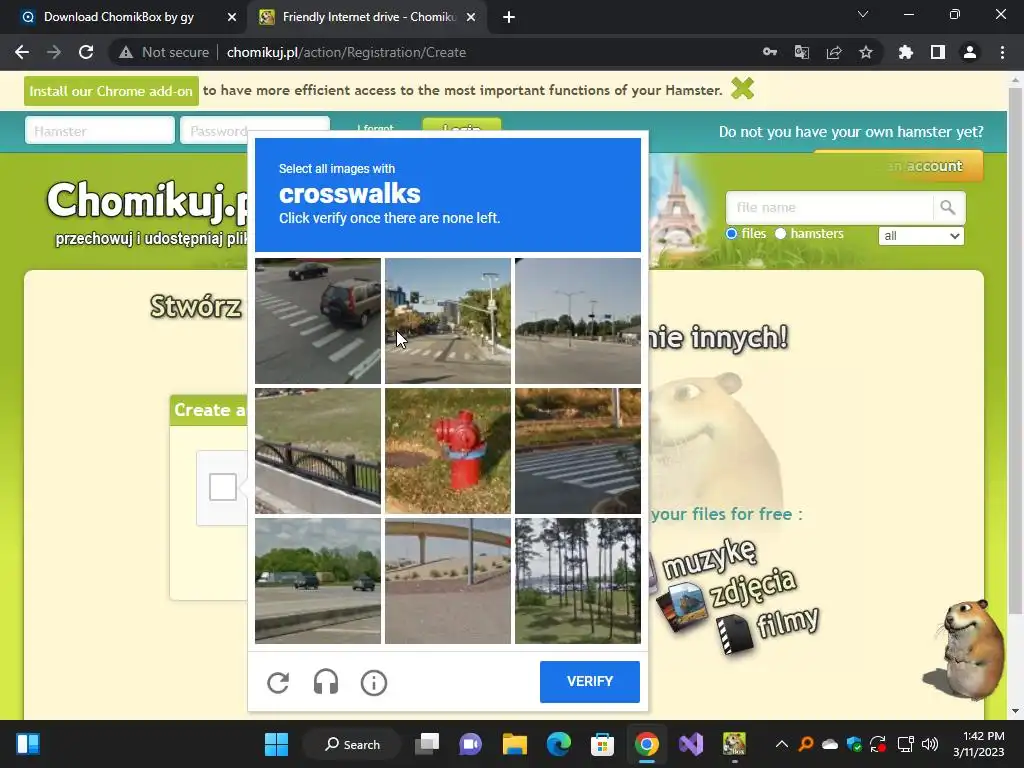1024x768 pixels.
Task: Select the highway with cars tile
Action: 317,581
